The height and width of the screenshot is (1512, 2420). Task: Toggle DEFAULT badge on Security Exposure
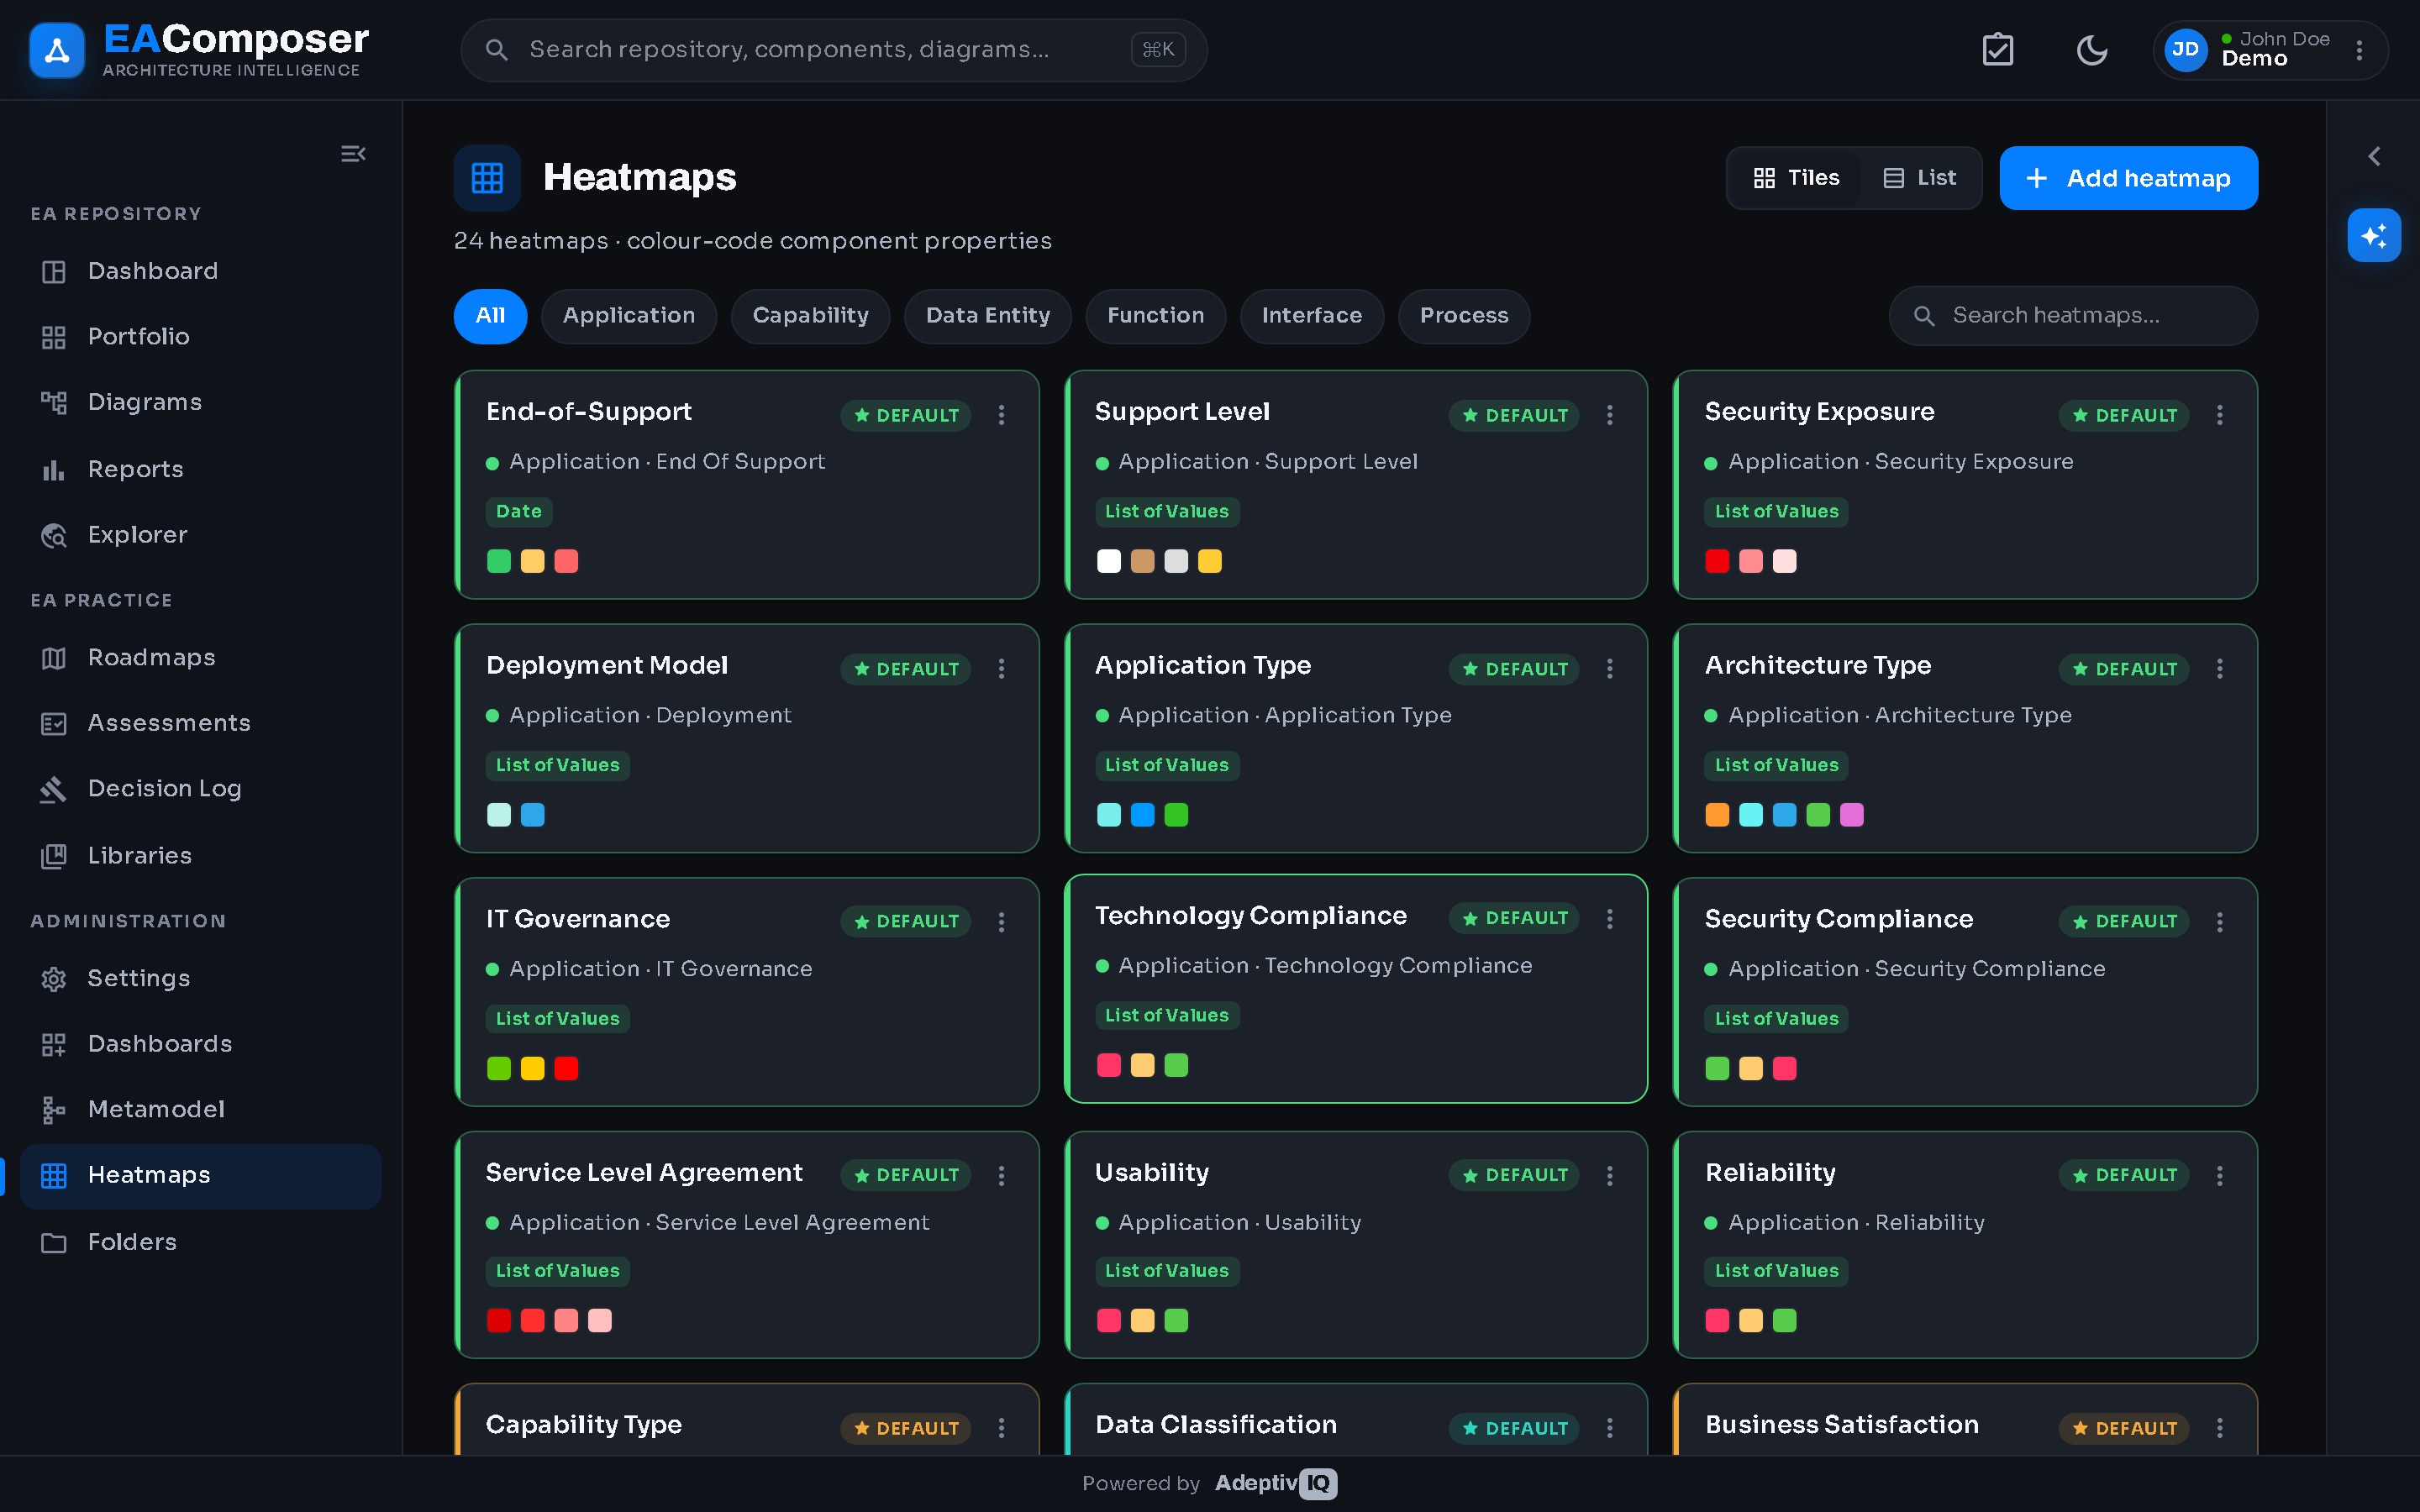[2124, 415]
